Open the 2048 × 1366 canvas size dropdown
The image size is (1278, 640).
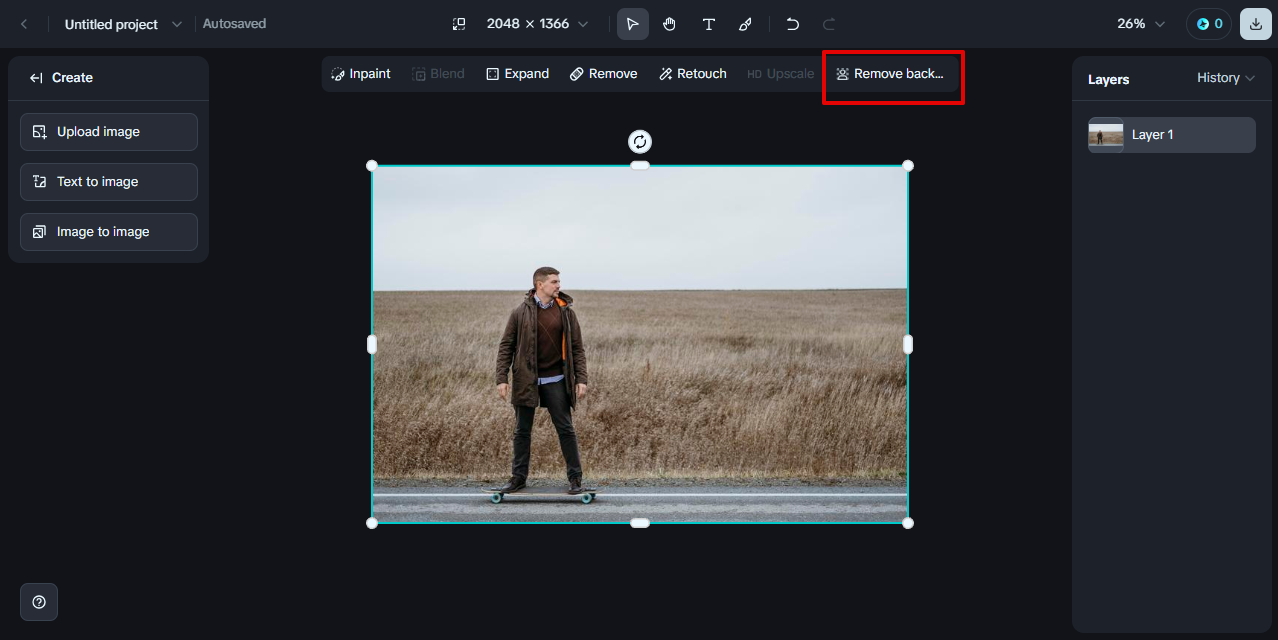[x=537, y=24]
